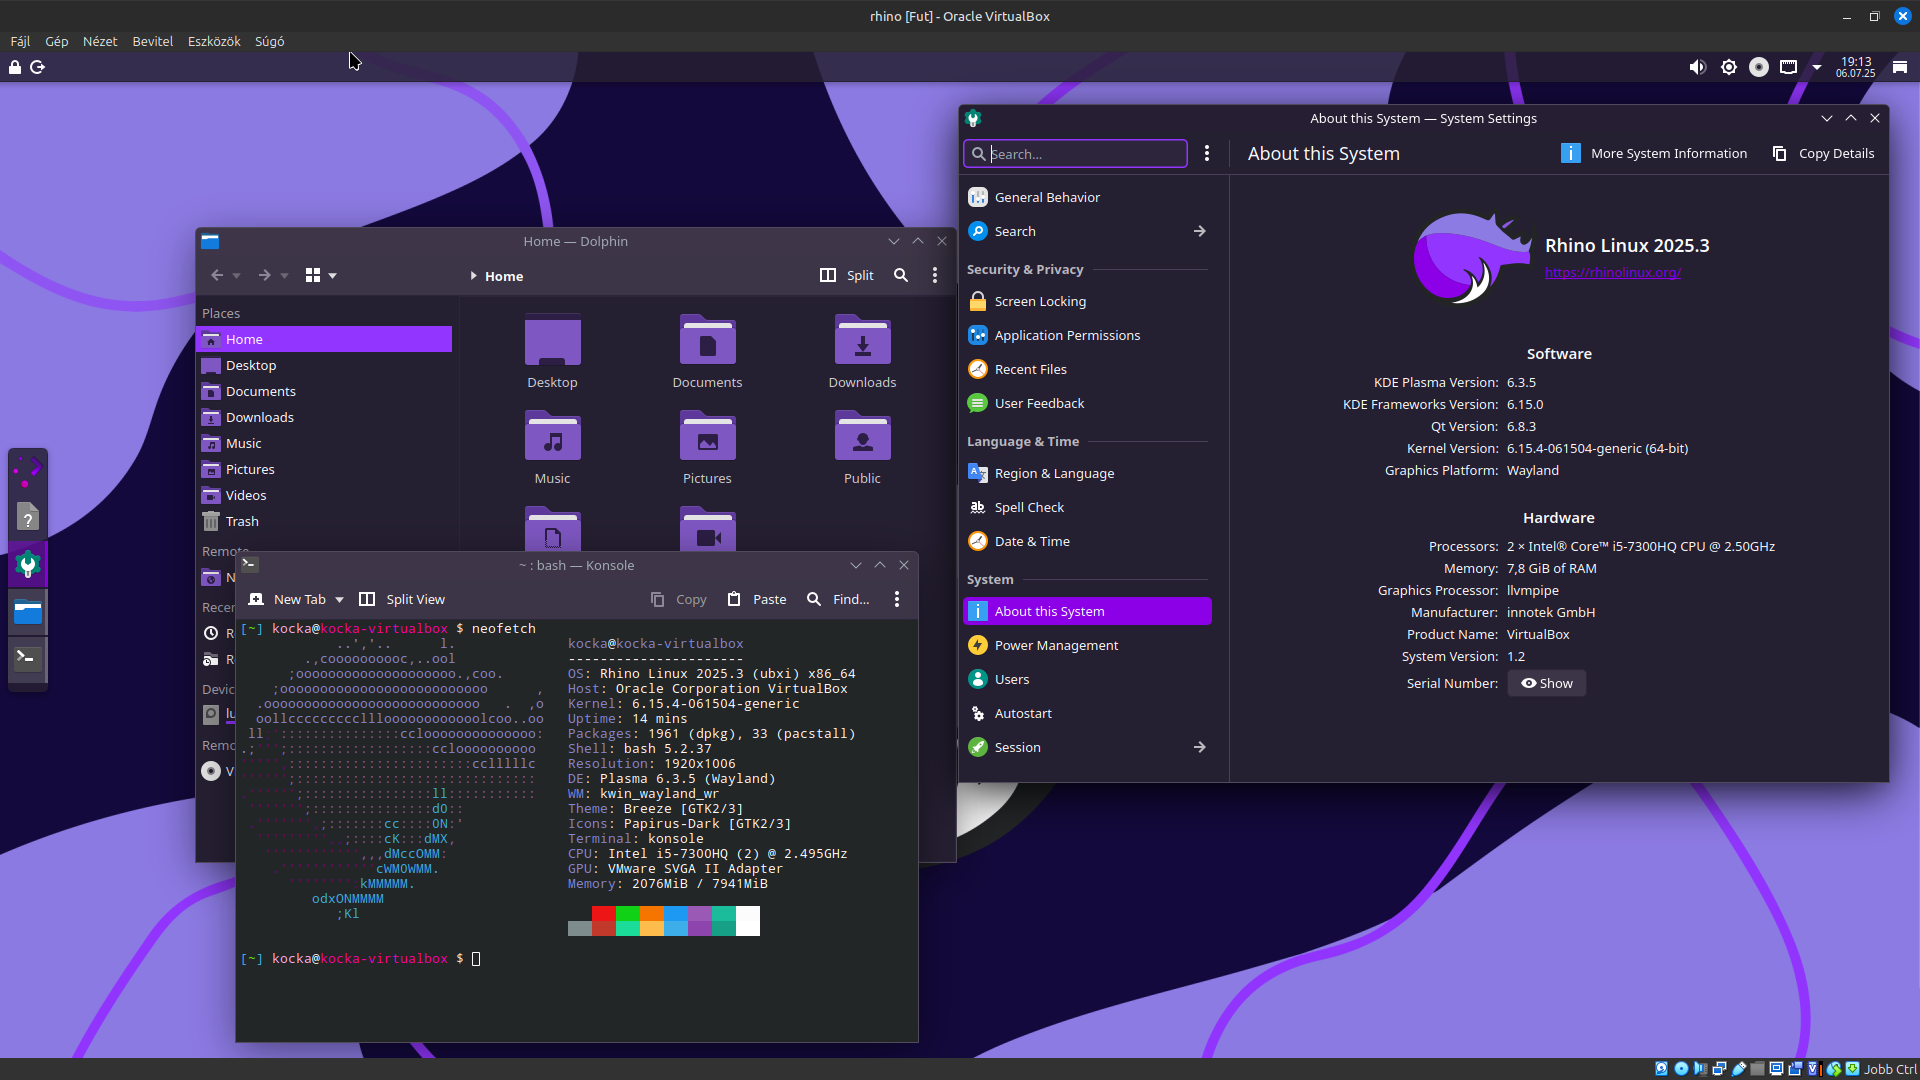The height and width of the screenshot is (1080, 1920).
Task: Open General Behavior settings
Action: pos(1087,197)
